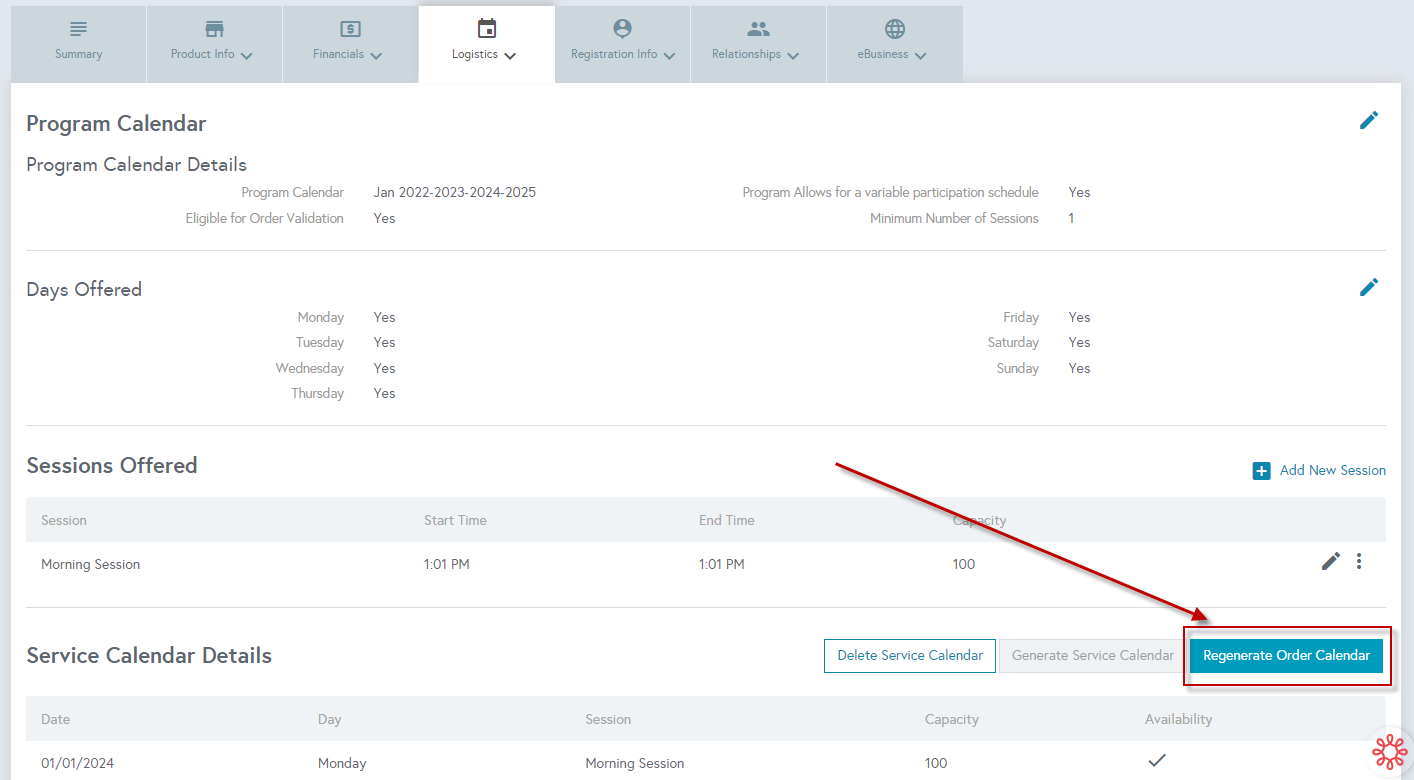This screenshot has width=1414, height=780.
Task: Expand the Product Info dropdown arrow
Action: tap(247, 56)
